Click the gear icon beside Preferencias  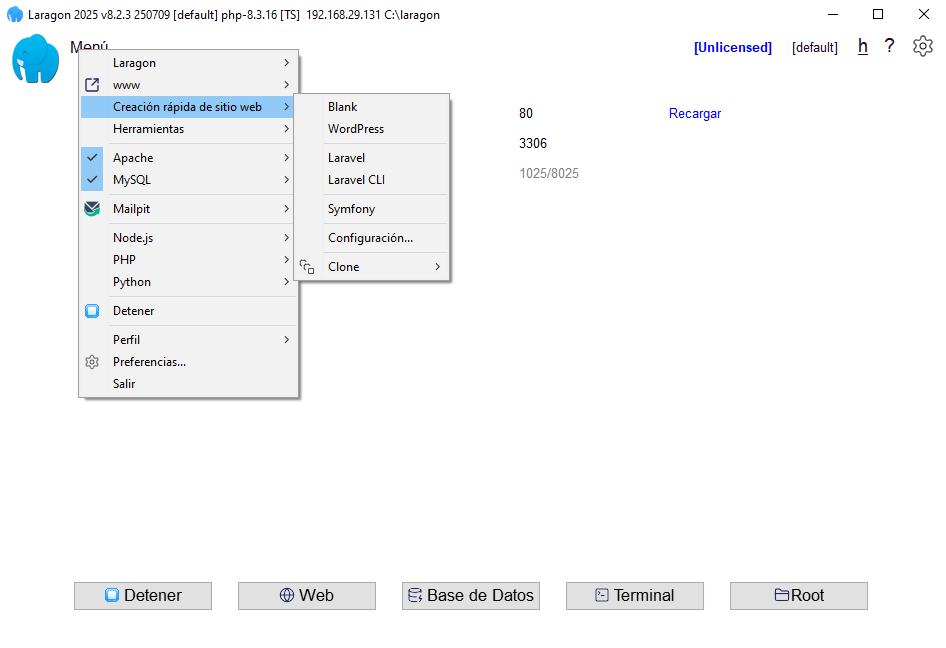[92, 362]
